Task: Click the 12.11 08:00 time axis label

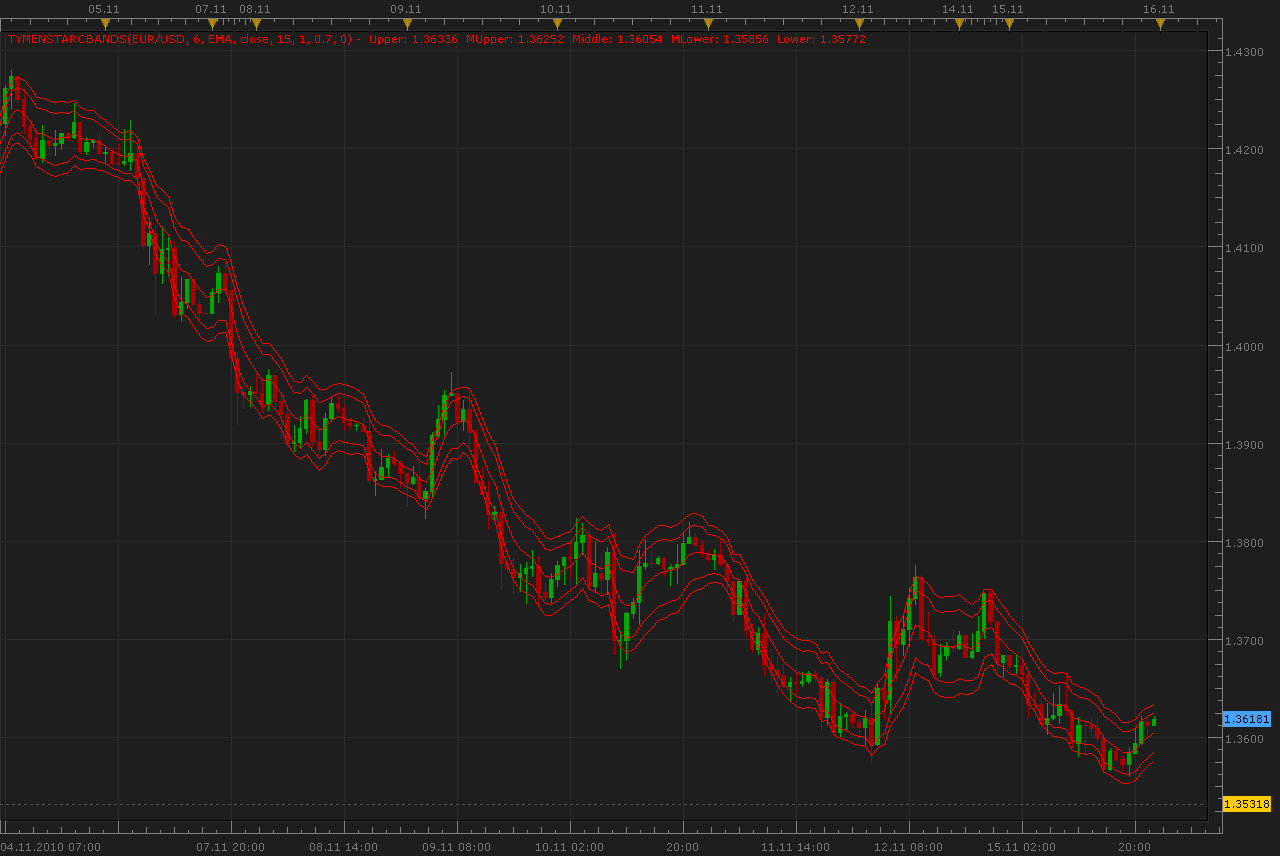Action: (908, 847)
